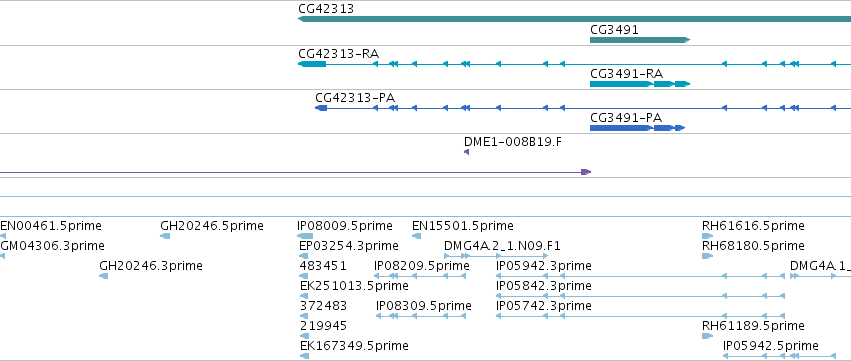Image resolution: width=851 pixels, height=361 pixels.
Task: Select the CG42313 gene bar
Action: pyautogui.click(x=574, y=19)
